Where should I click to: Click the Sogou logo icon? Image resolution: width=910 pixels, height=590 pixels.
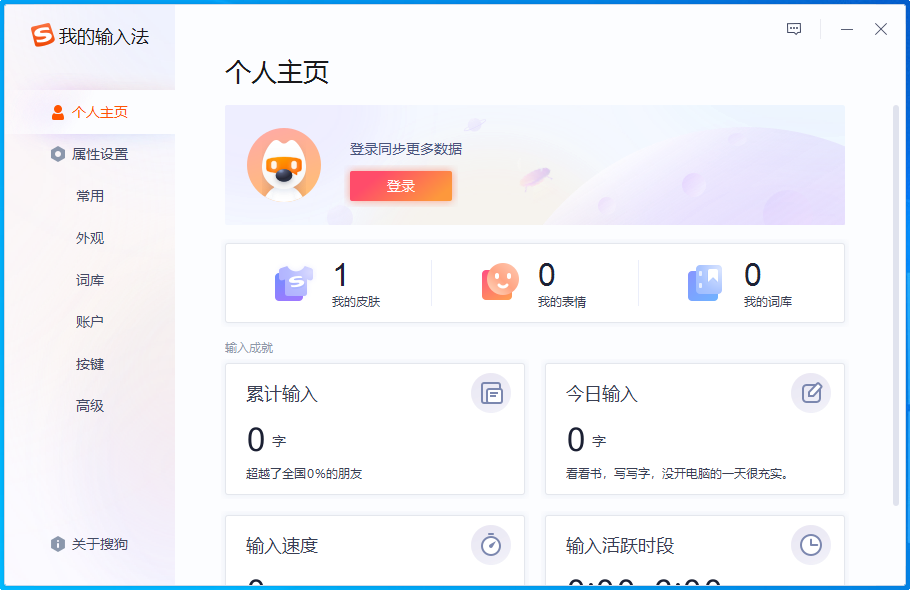[x=42, y=35]
